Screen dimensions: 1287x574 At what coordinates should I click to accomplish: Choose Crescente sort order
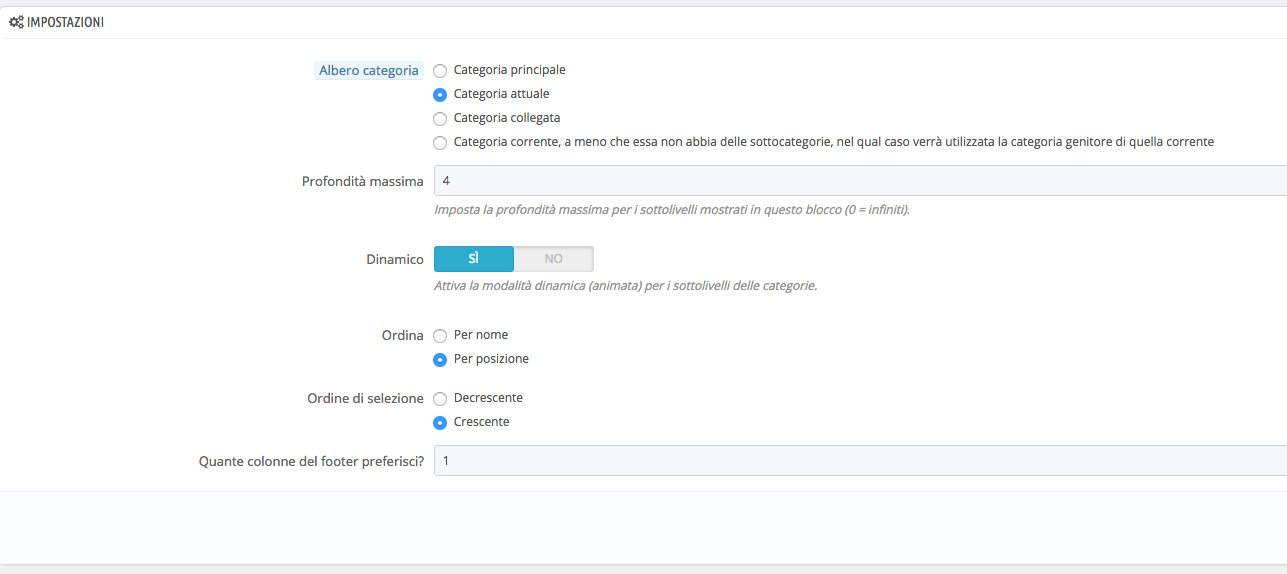coord(440,423)
